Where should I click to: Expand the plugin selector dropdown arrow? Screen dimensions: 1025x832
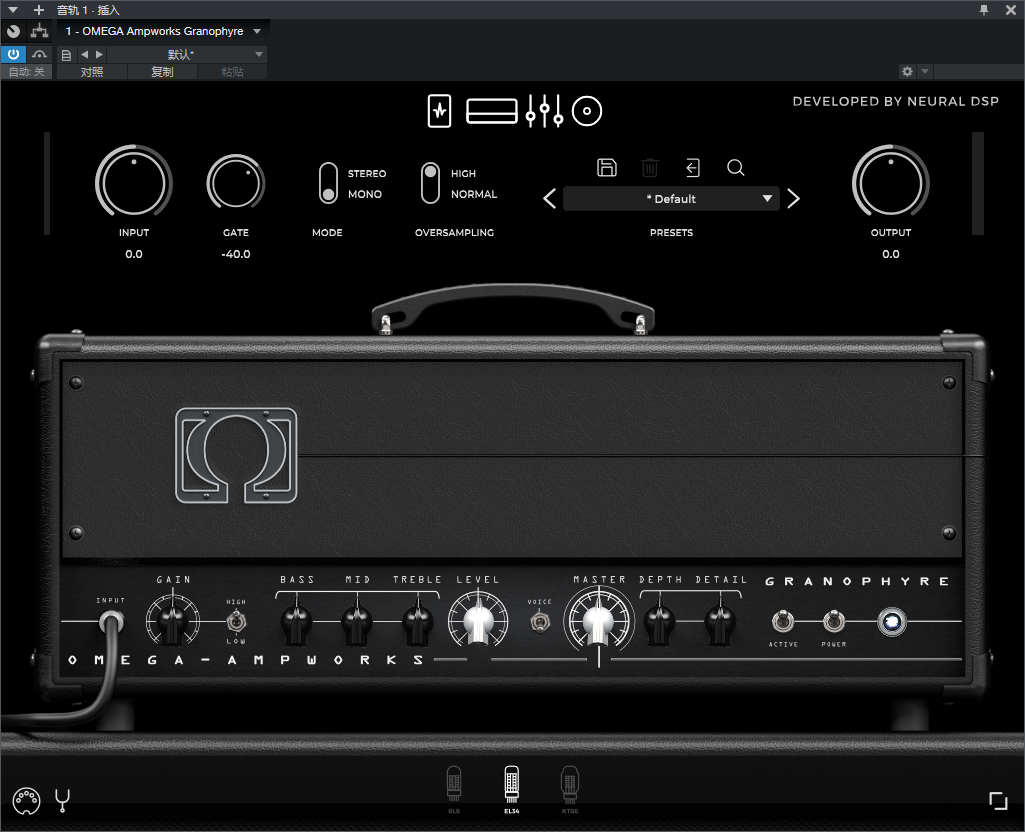click(x=257, y=31)
